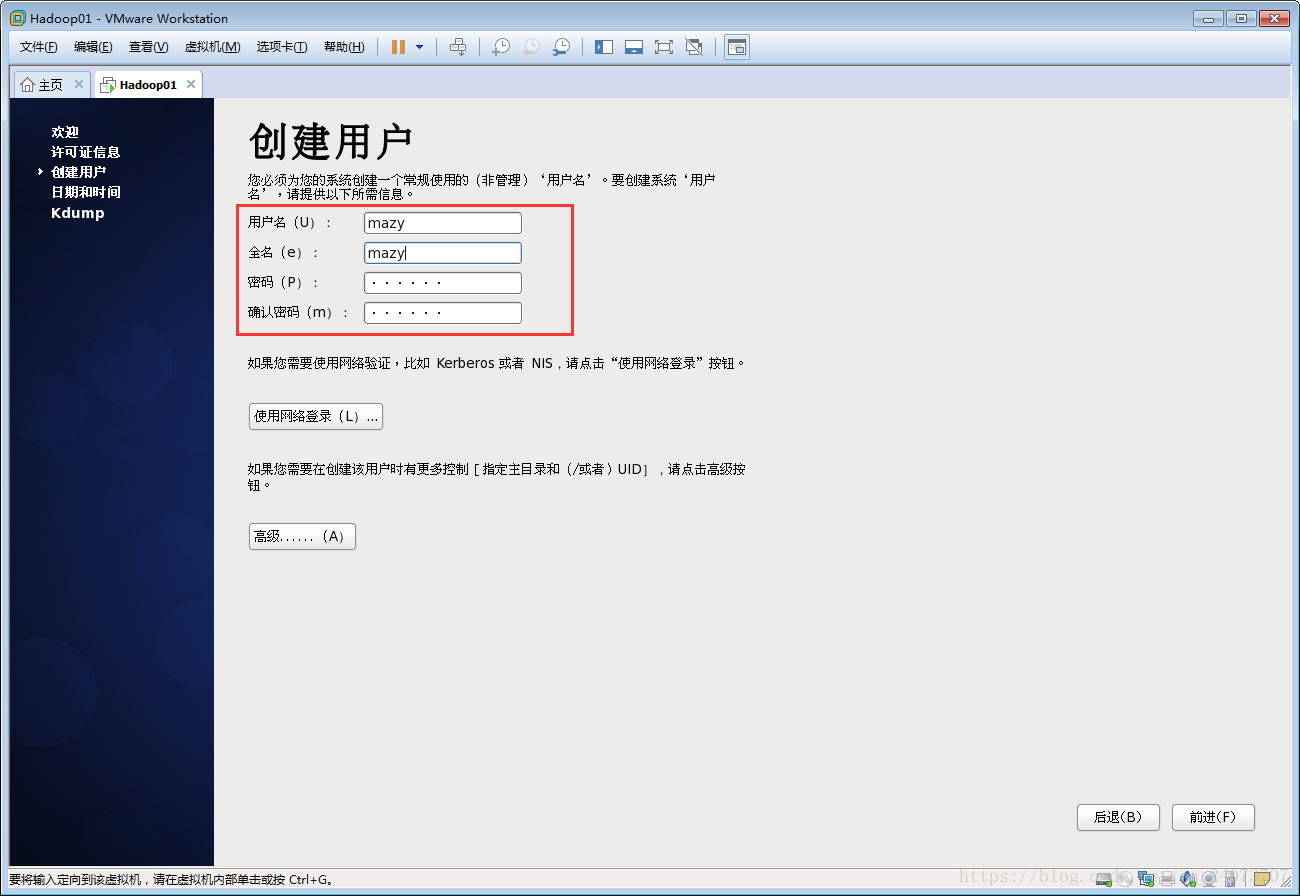
Task: Click the USB device status bar icon
Action: [x=1230, y=879]
